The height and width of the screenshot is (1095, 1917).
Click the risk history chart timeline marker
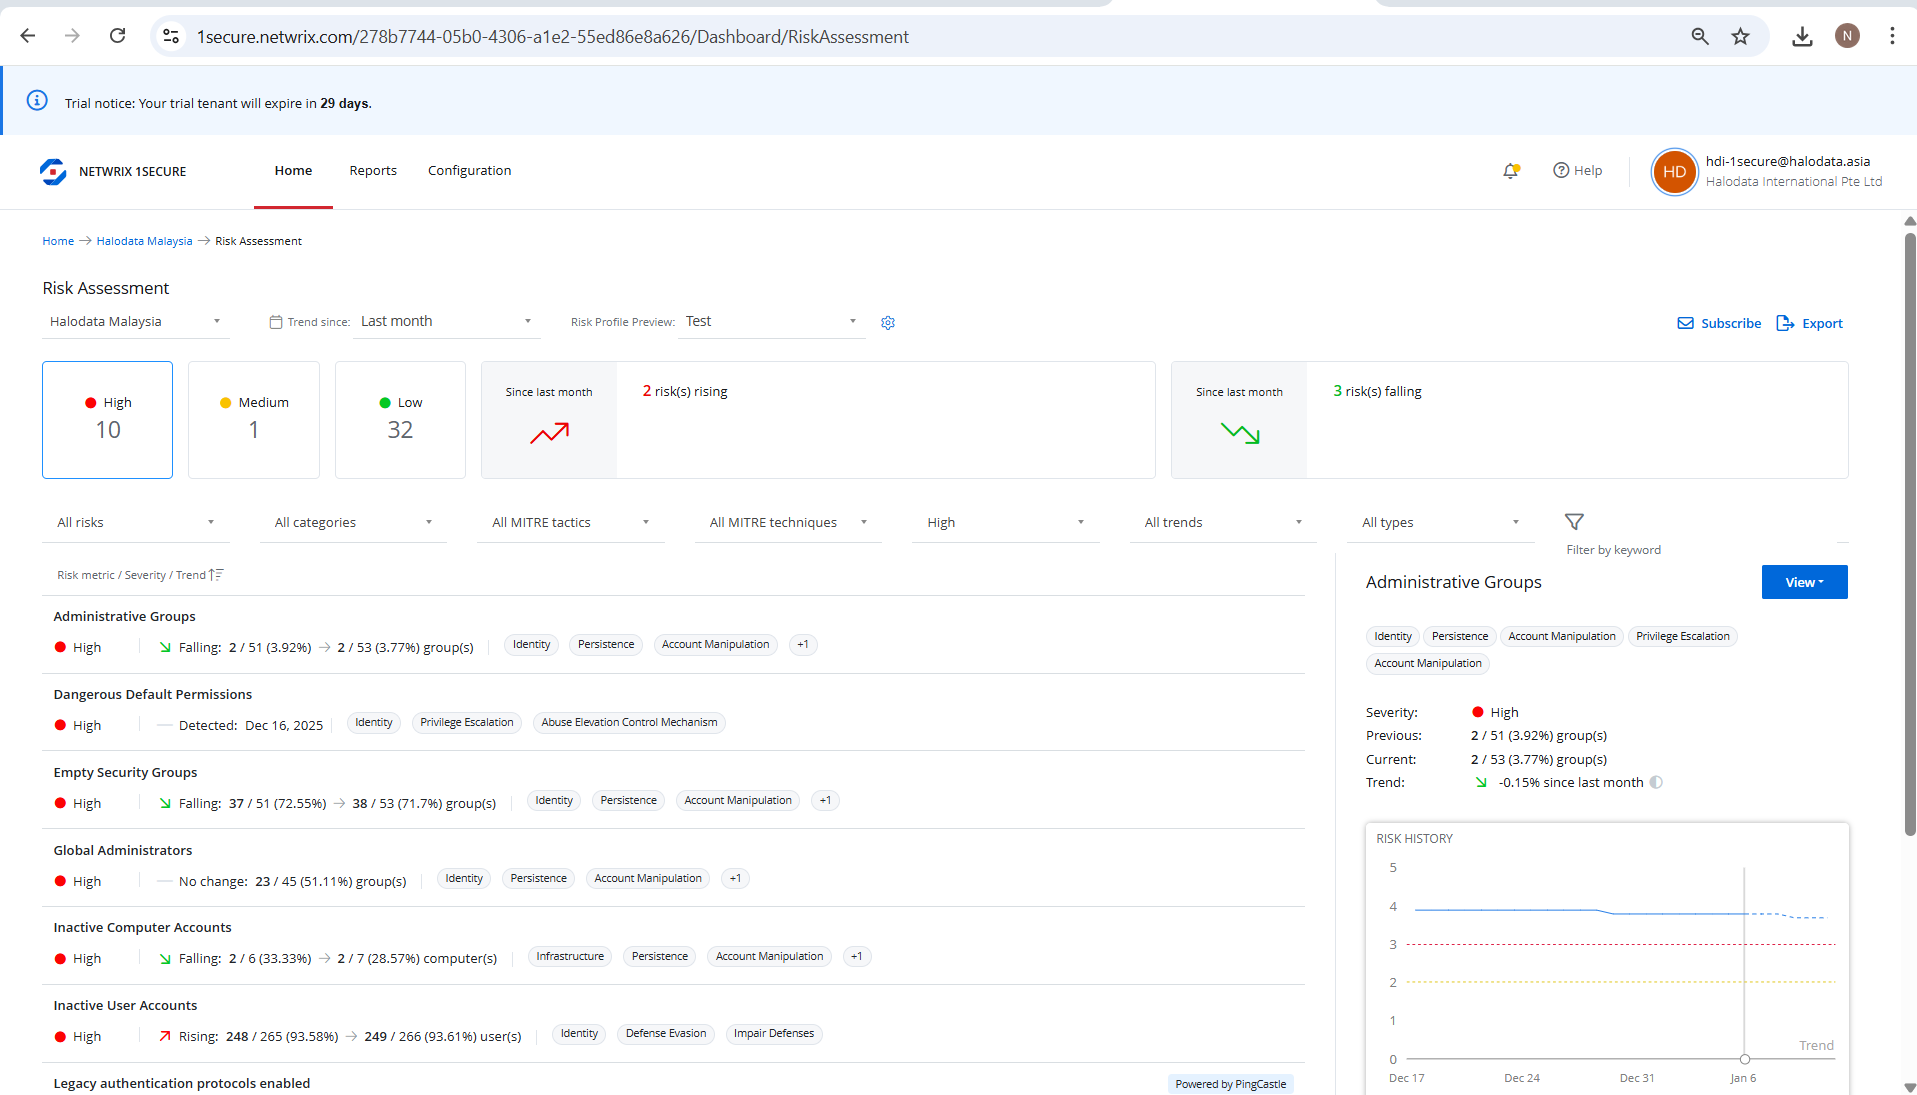pos(1744,1059)
